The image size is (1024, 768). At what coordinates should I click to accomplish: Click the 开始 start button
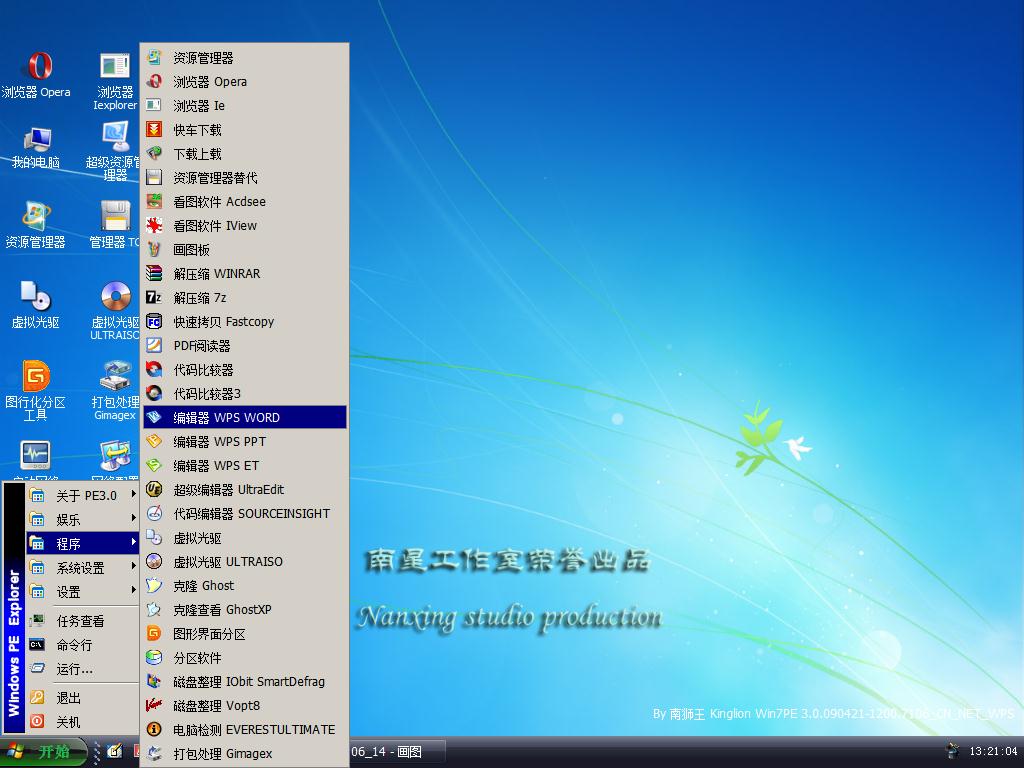(x=43, y=752)
